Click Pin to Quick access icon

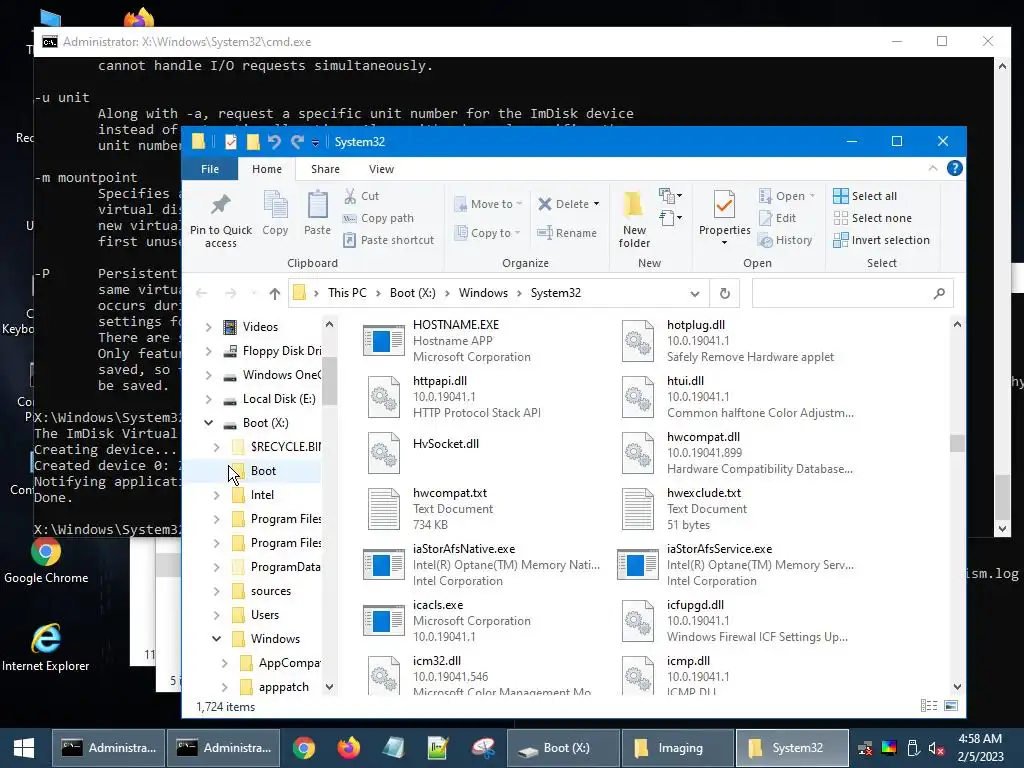pyautogui.click(x=221, y=220)
